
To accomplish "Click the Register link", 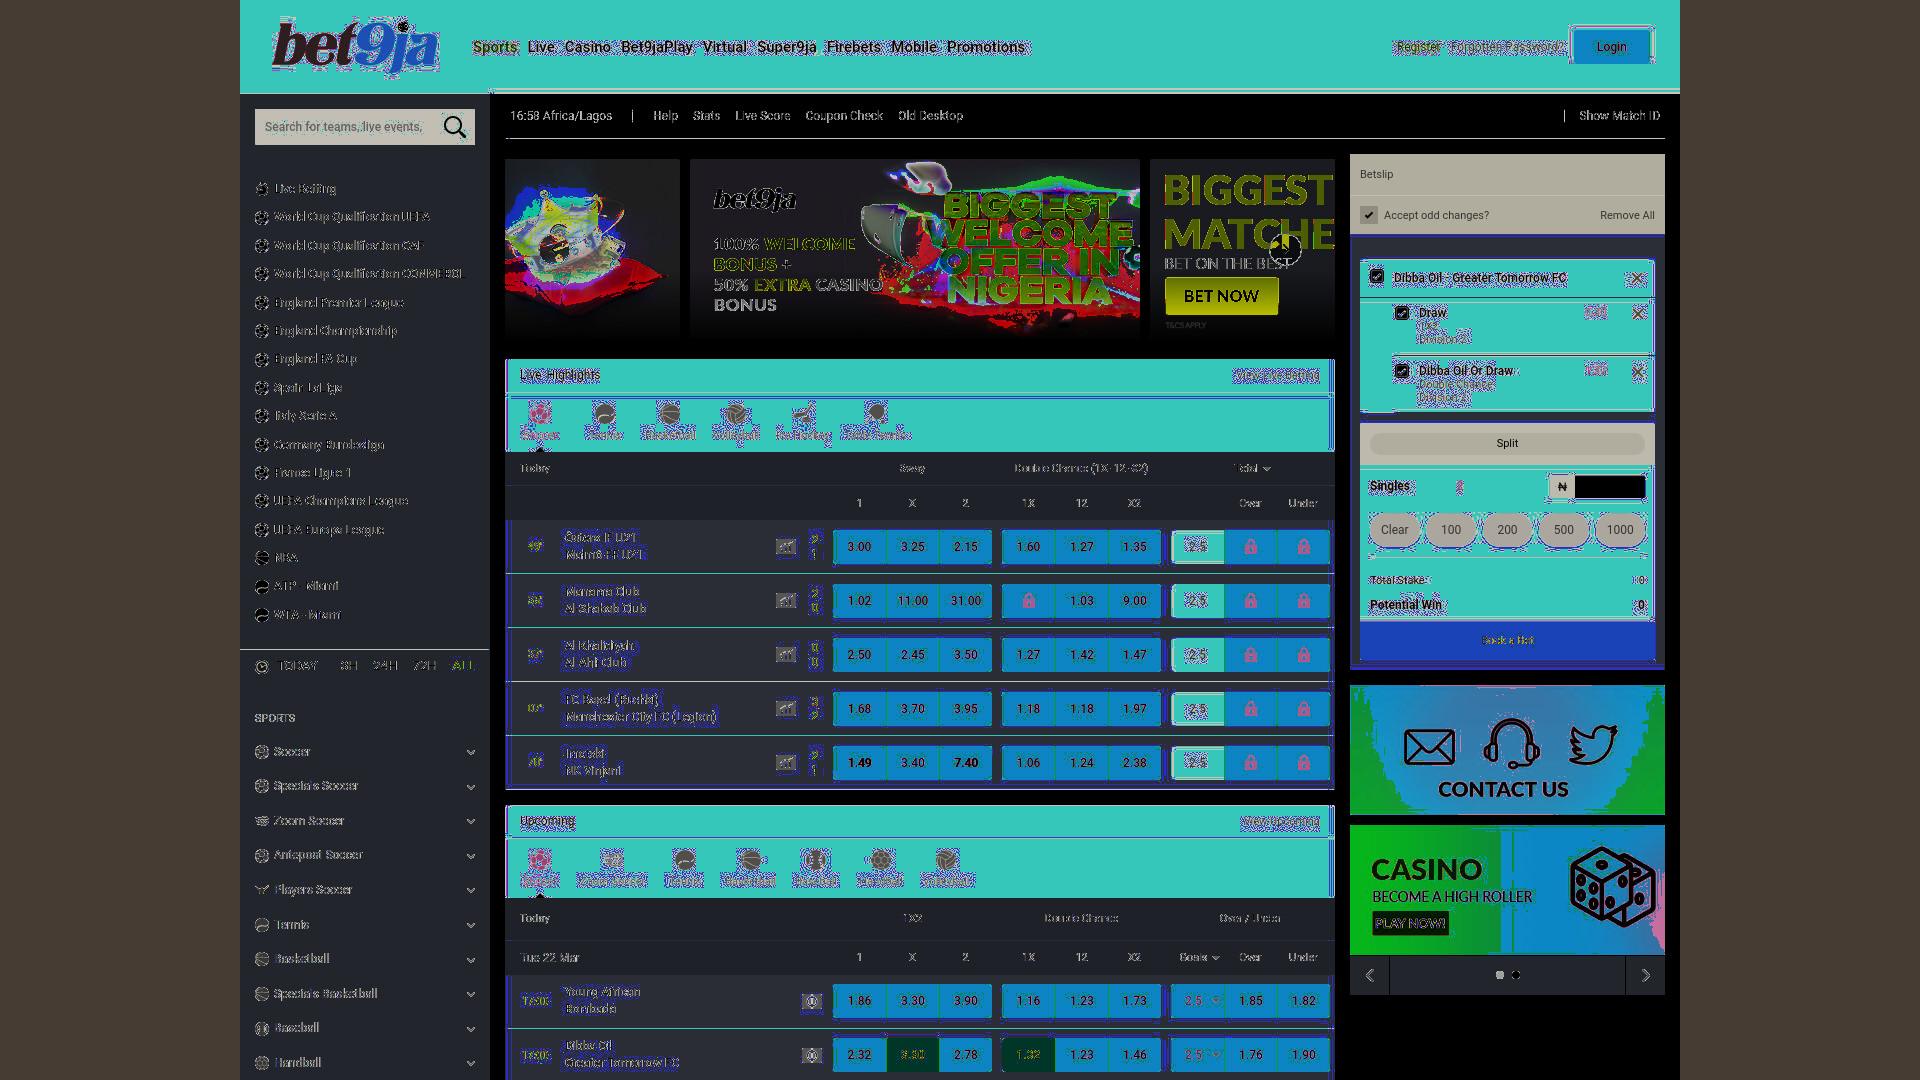I will [x=1418, y=47].
